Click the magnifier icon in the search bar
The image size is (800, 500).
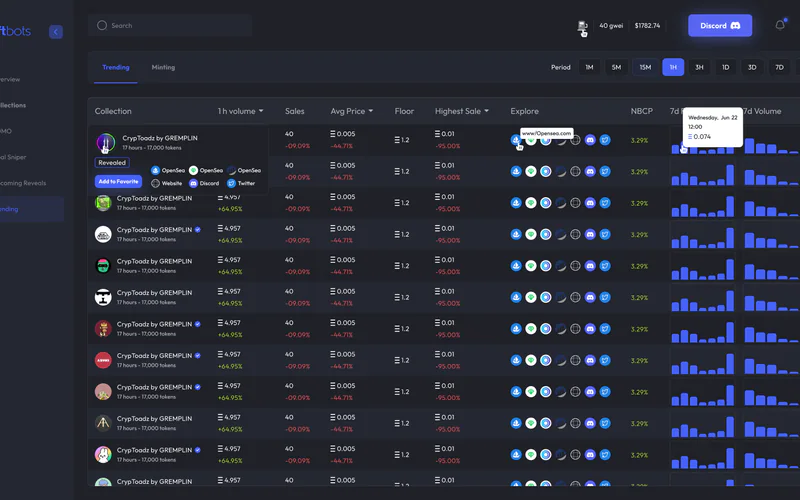click(102, 25)
